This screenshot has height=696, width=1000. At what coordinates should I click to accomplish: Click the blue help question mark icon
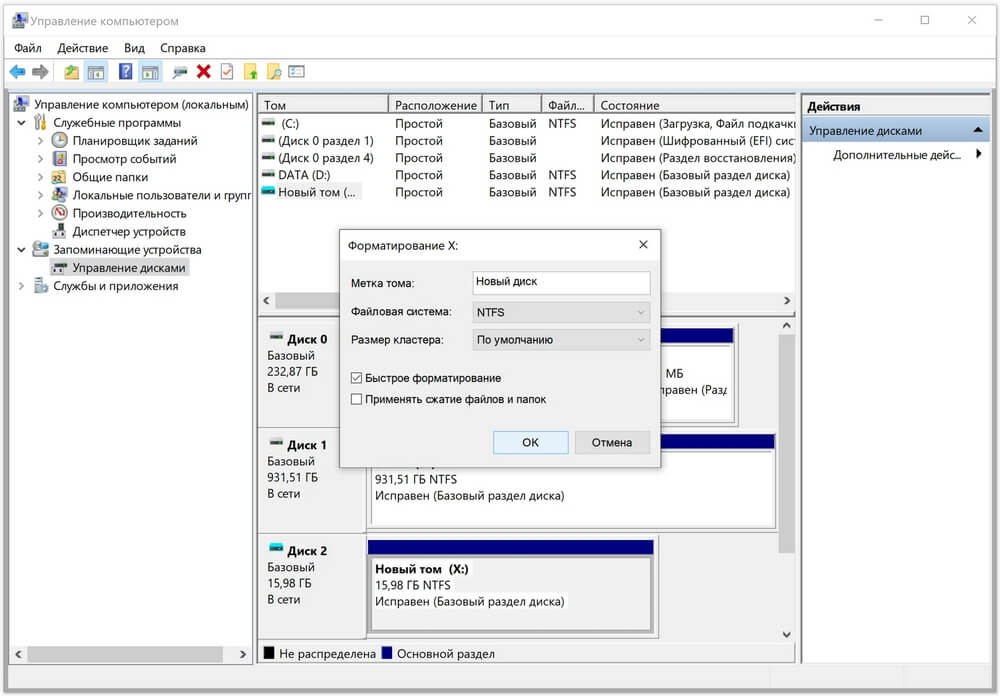(x=125, y=72)
